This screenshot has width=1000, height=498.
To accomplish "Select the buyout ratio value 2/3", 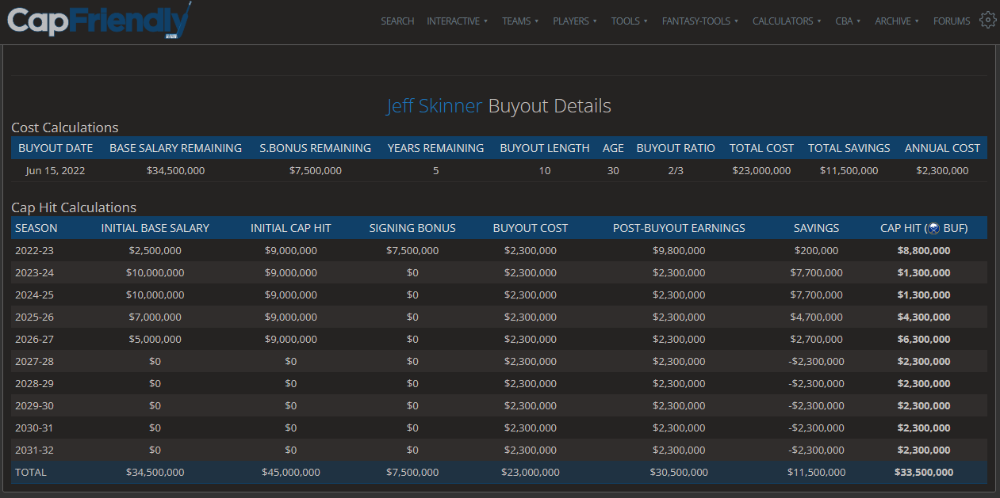I will (x=676, y=171).
